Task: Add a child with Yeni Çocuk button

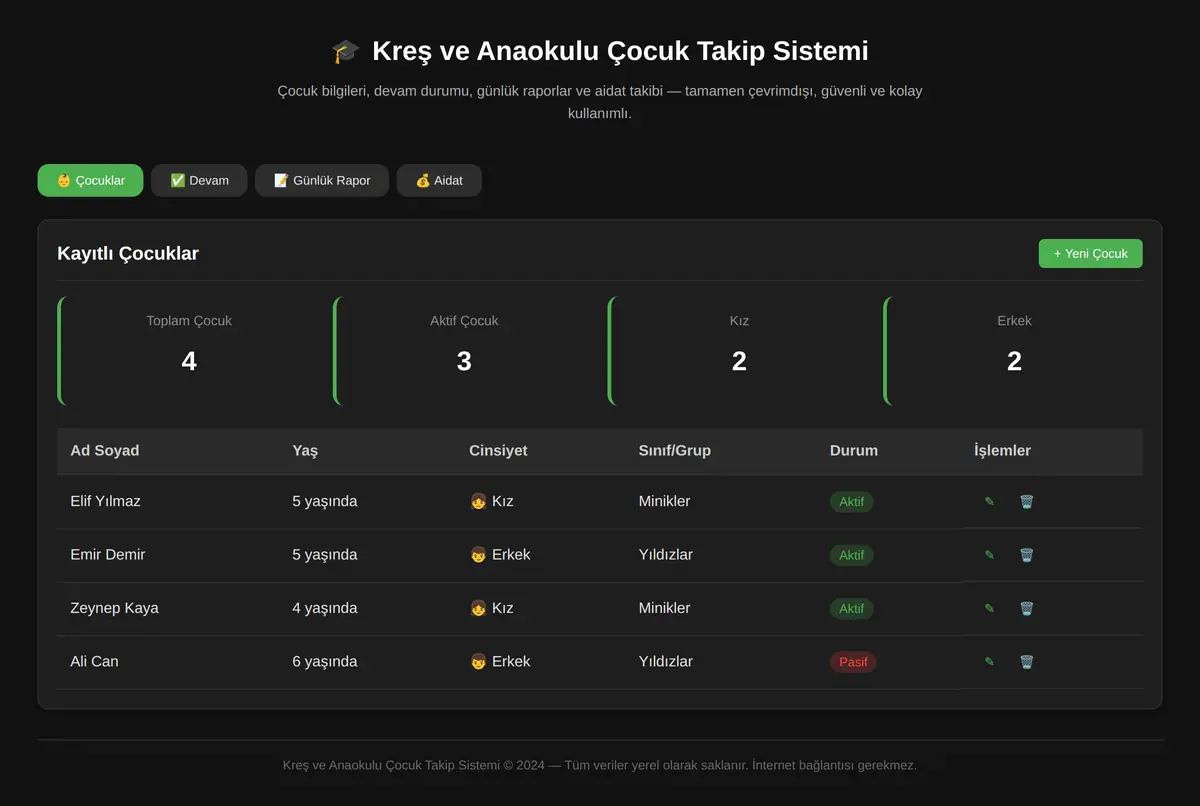Action: click(x=1090, y=254)
